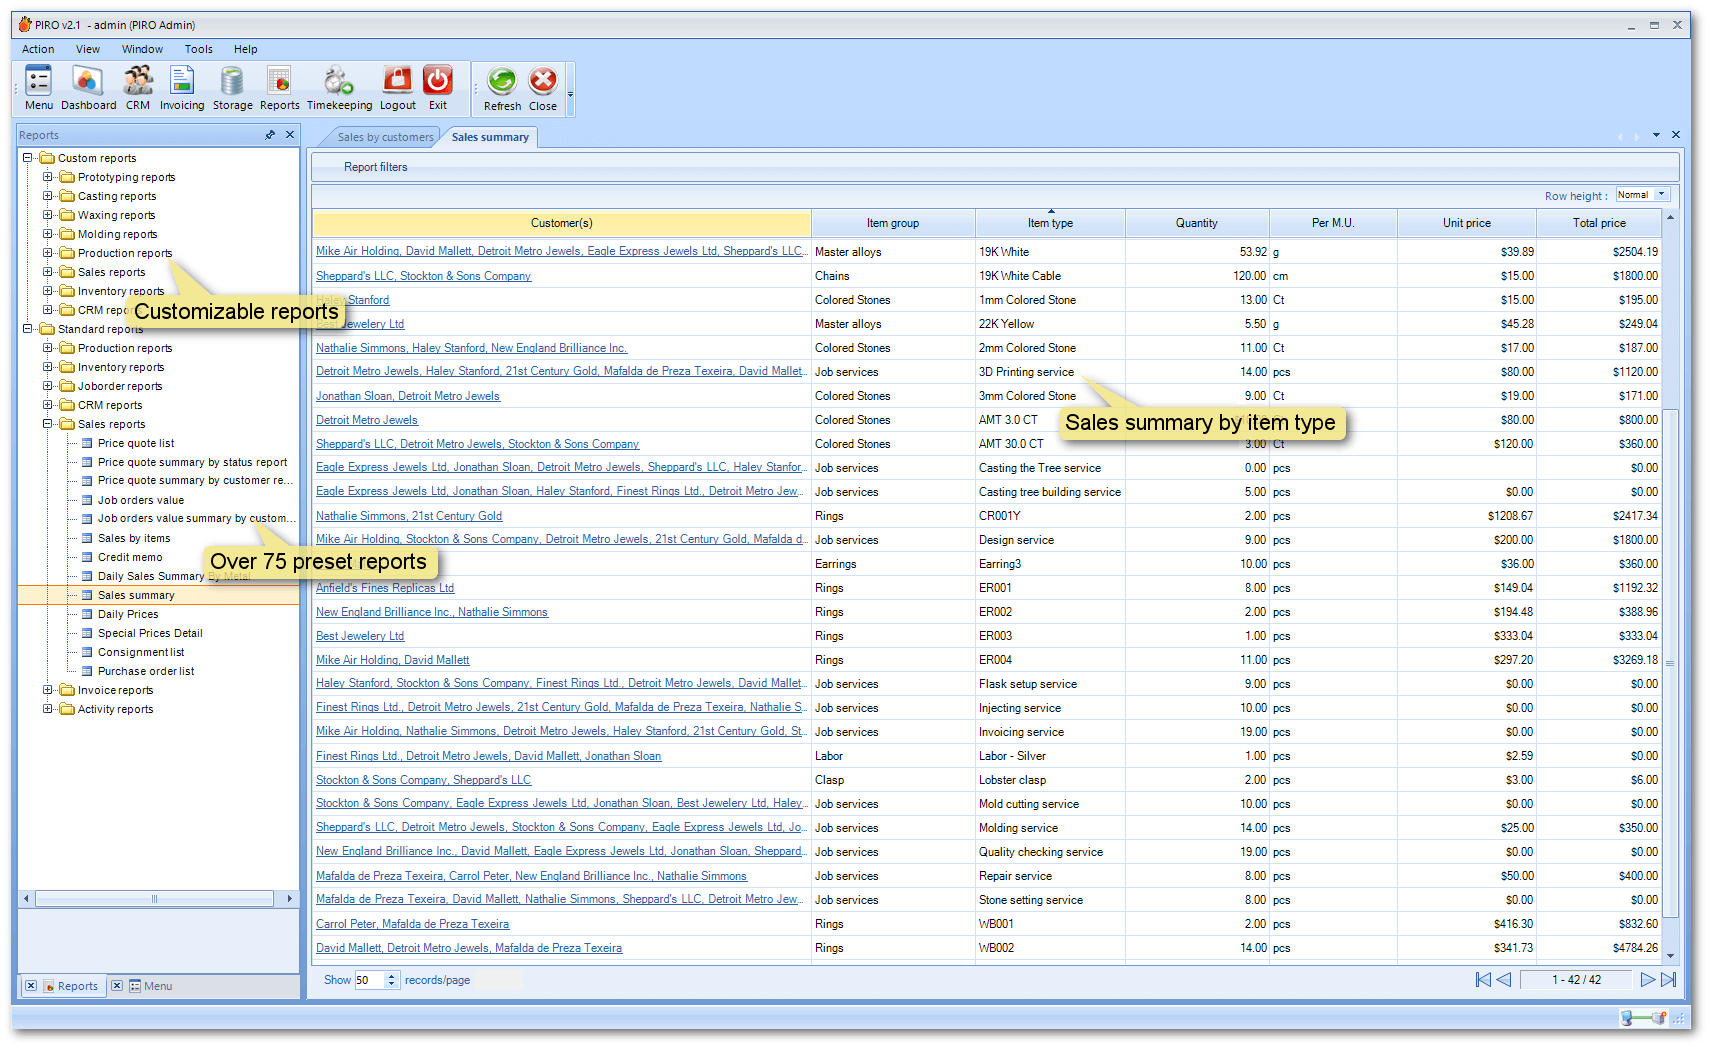1710x1048 pixels.
Task: Open the Window menu
Action: pyautogui.click(x=142, y=49)
